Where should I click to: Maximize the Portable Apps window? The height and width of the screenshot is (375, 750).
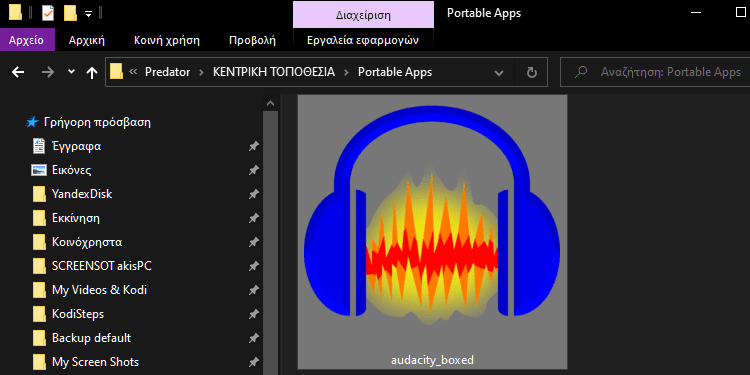[740, 13]
